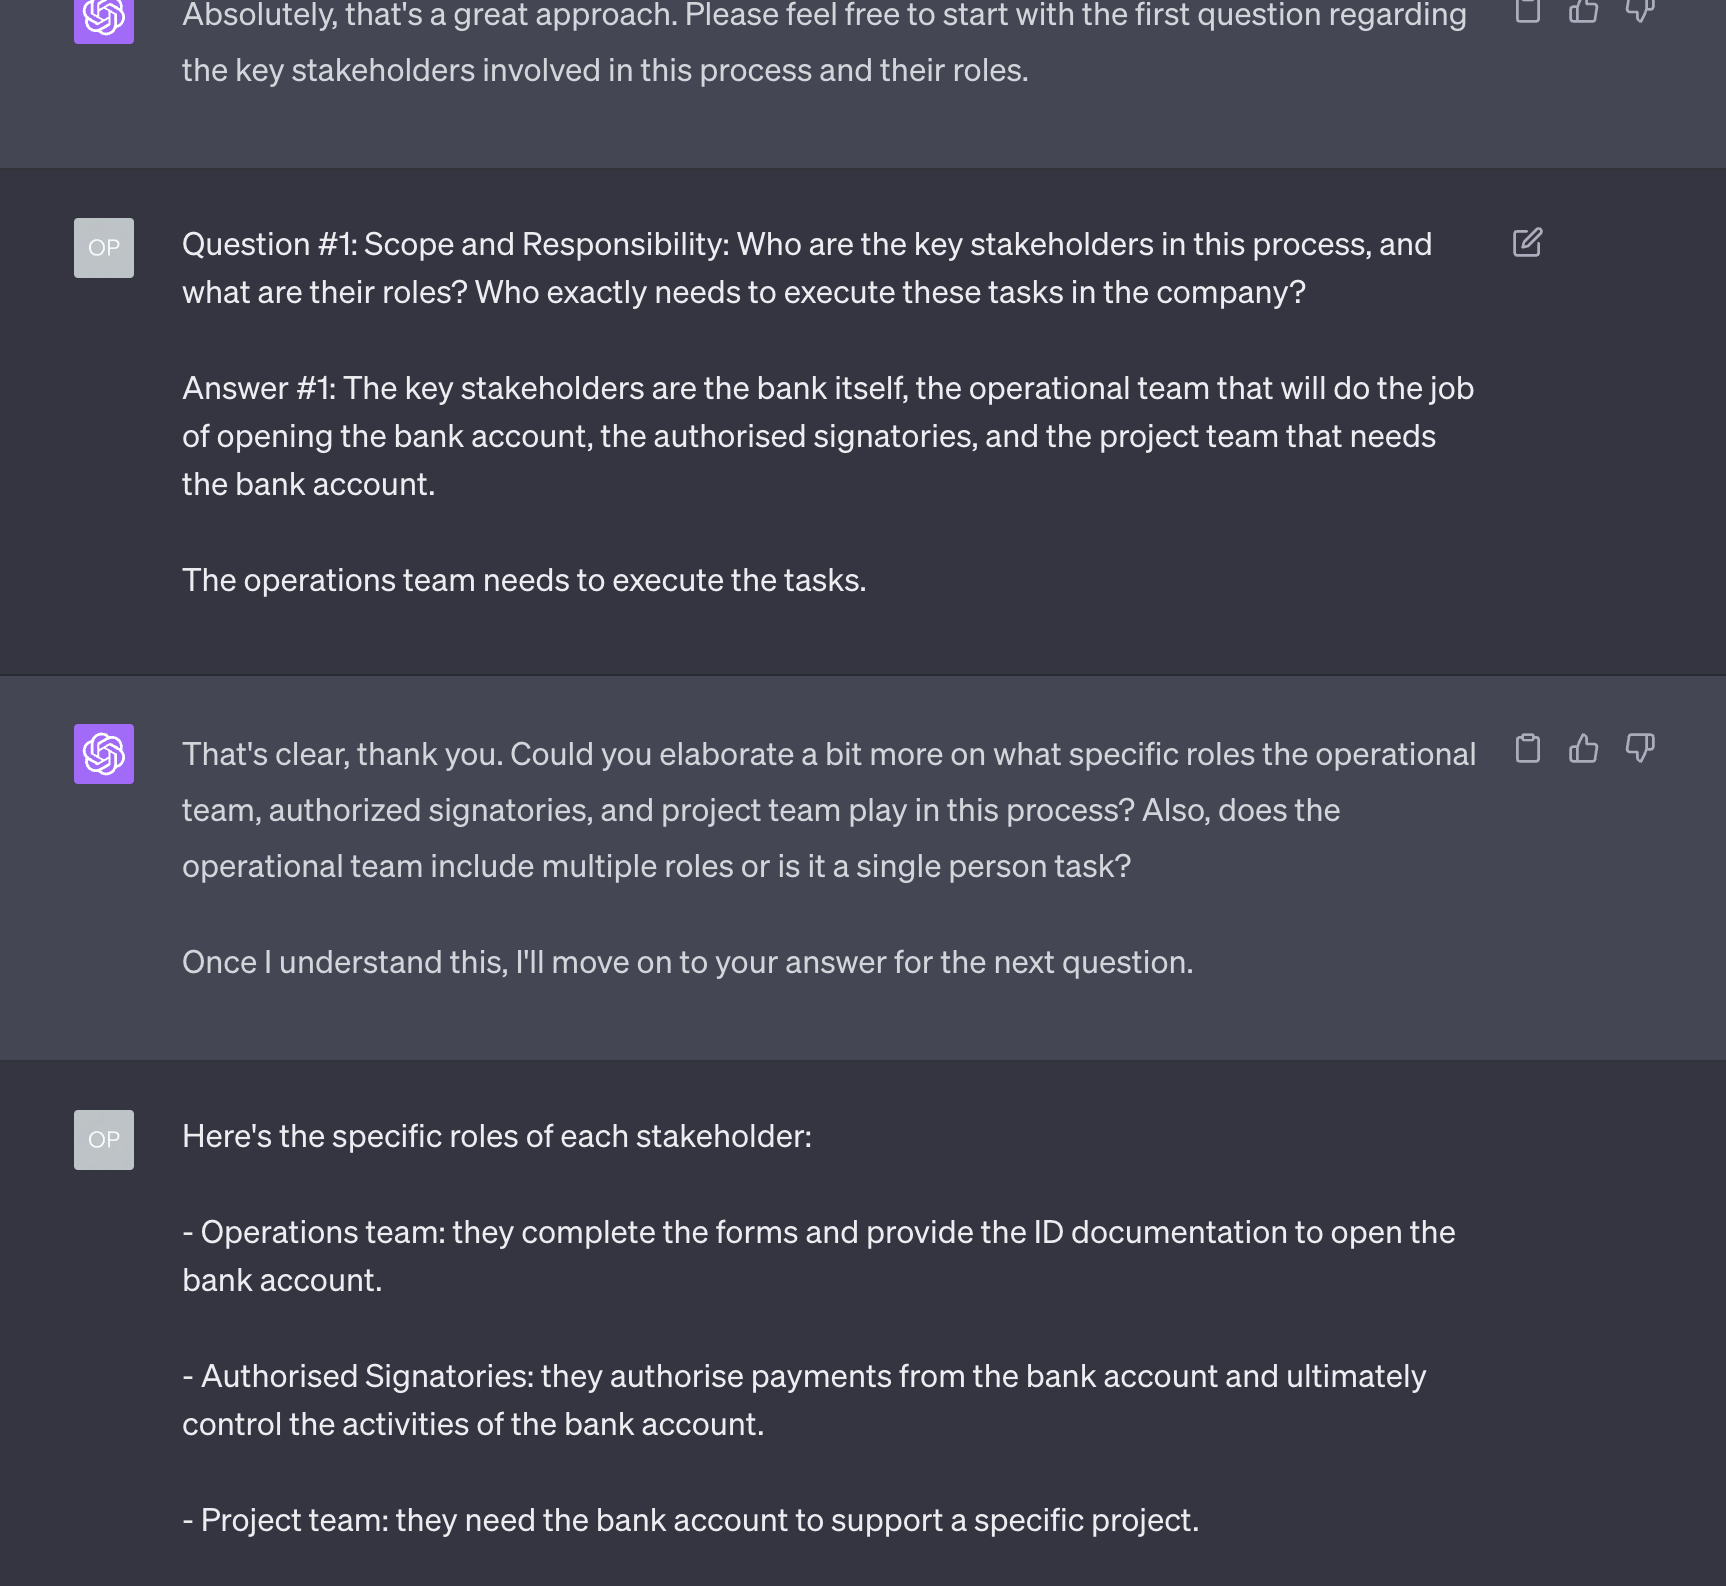This screenshot has width=1726, height=1586.
Task: Thumbs down the "That's clear, thank you" response
Action: pos(1640,748)
